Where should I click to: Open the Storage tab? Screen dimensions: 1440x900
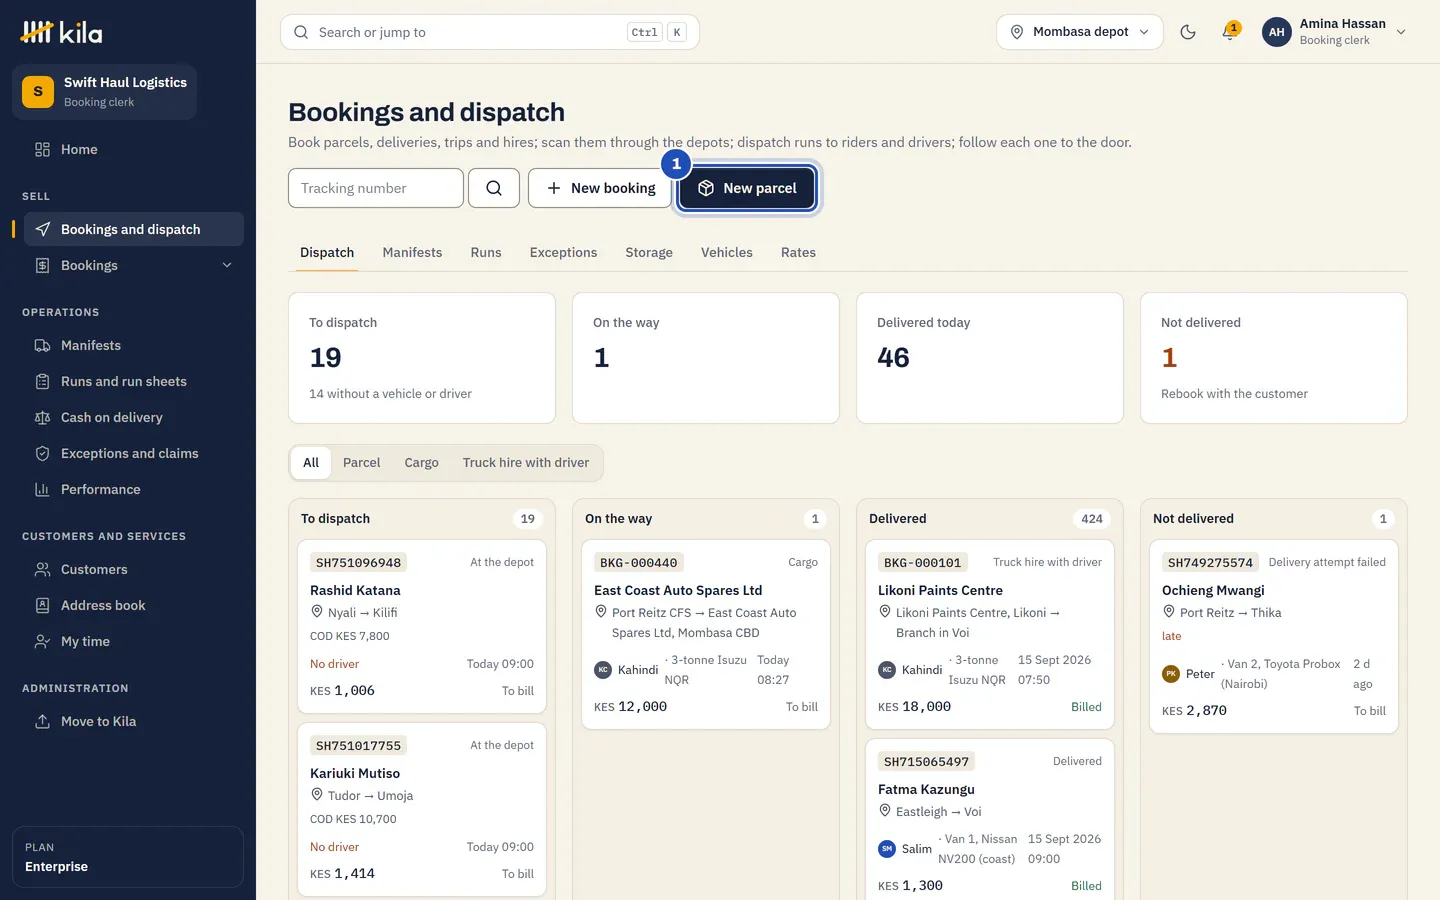click(649, 253)
